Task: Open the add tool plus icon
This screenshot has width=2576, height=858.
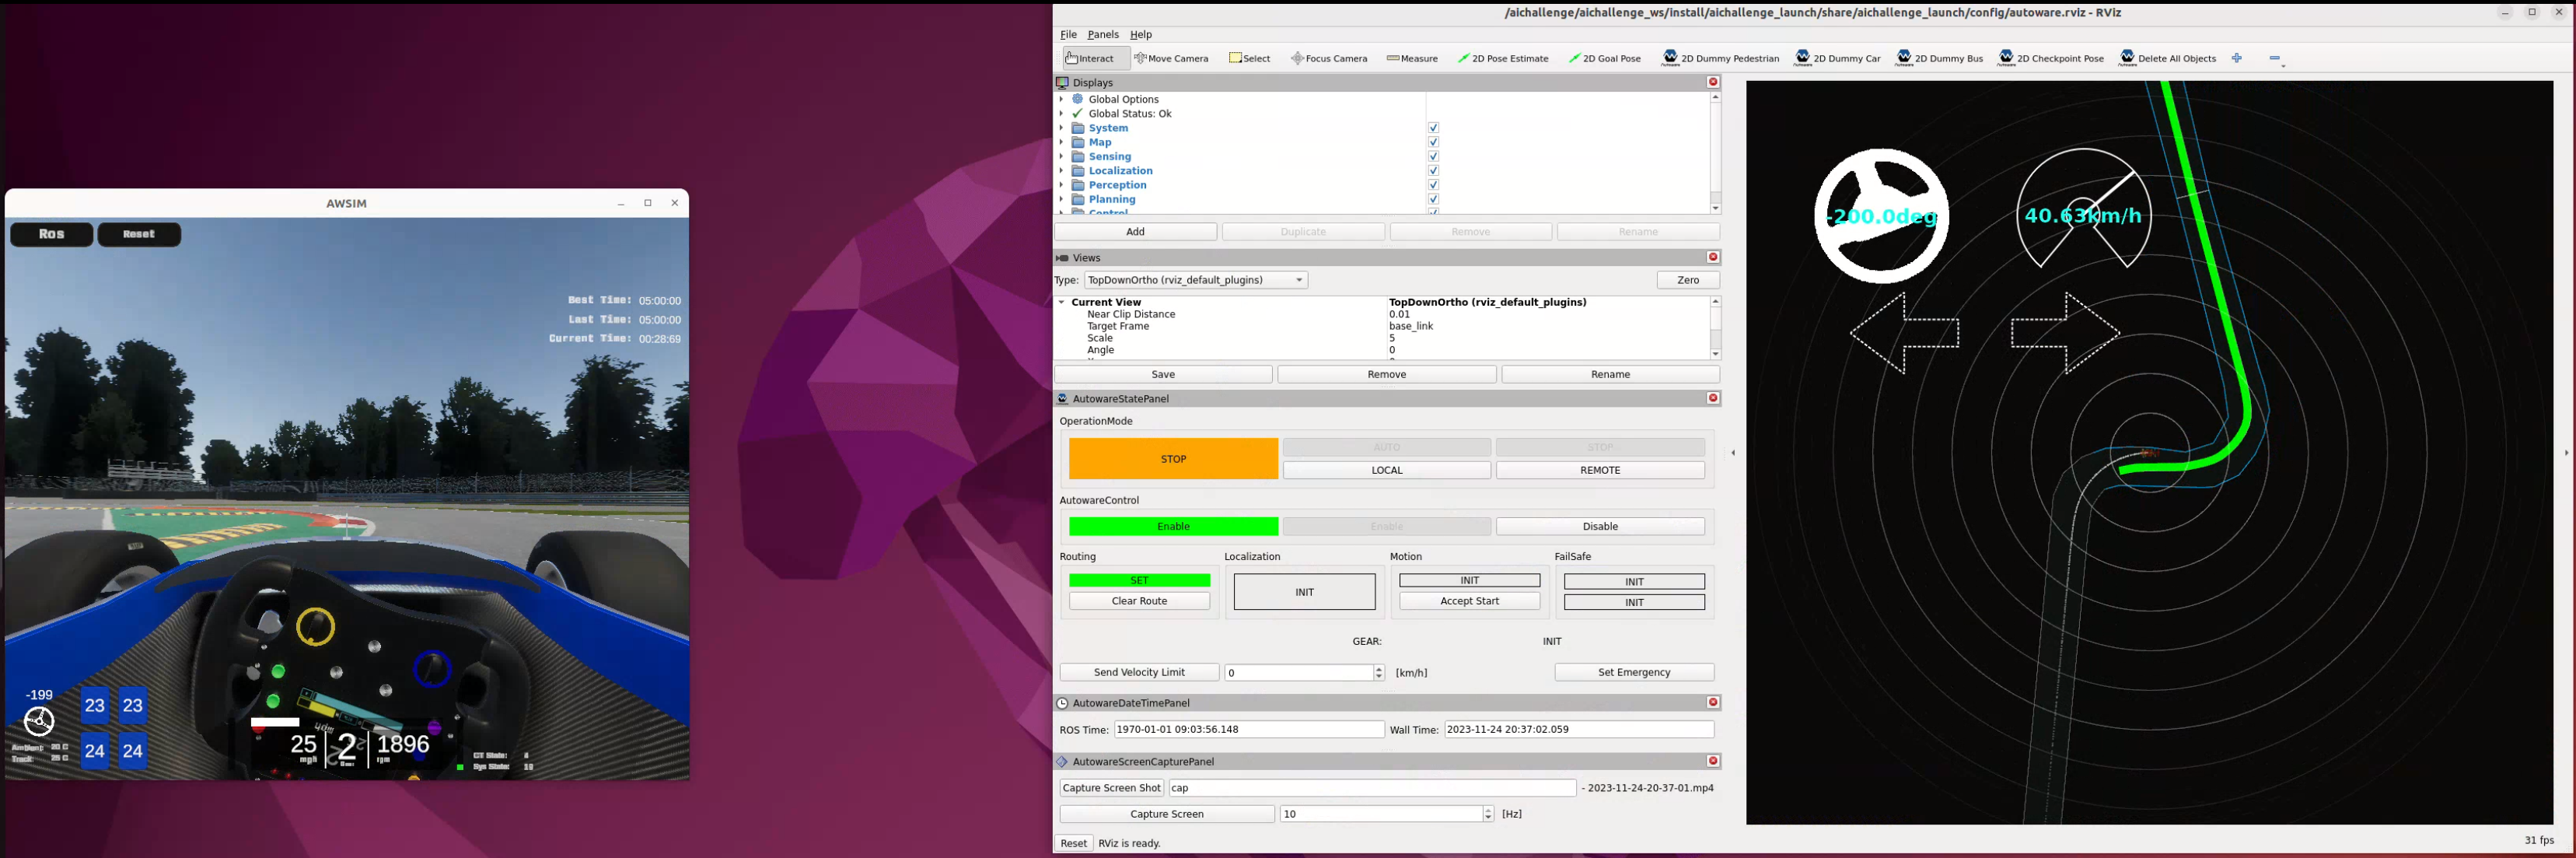Action: click(2237, 58)
